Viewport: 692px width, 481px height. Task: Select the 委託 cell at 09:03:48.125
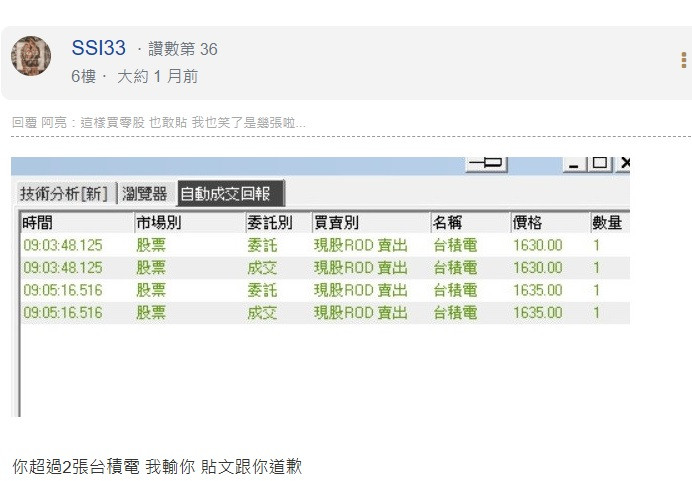coord(262,245)
